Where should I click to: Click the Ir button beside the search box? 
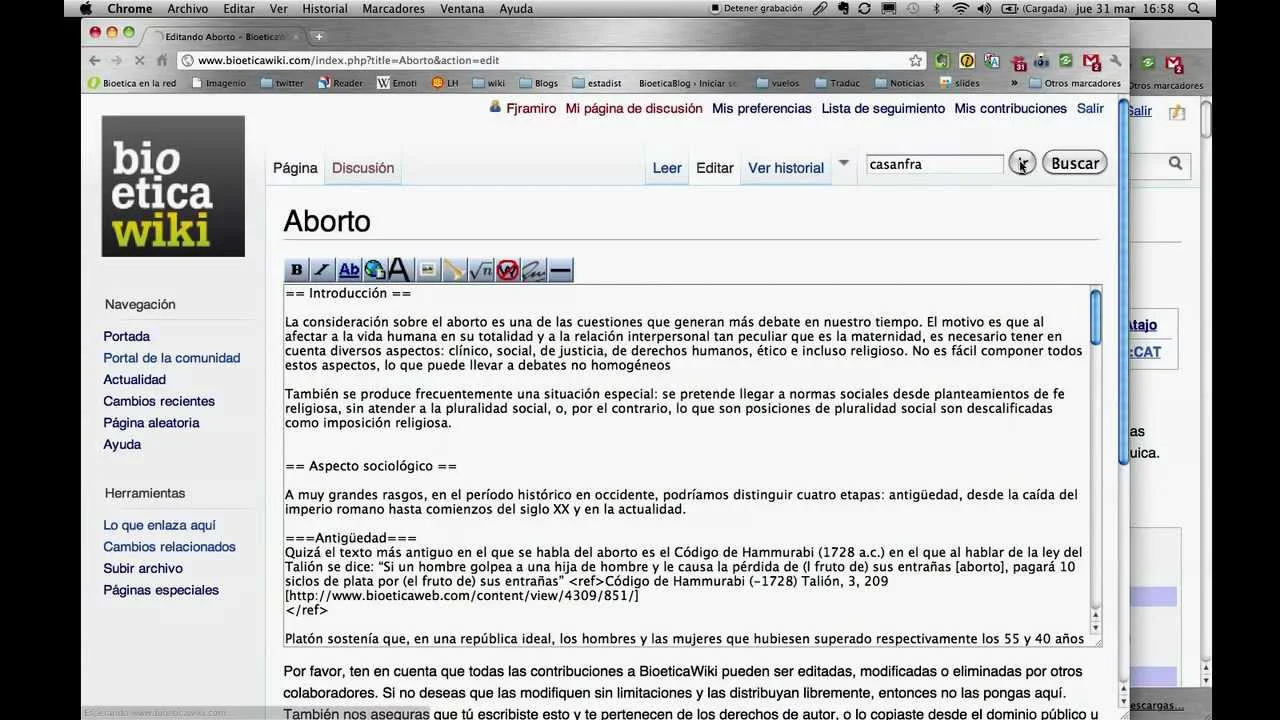1022,163
